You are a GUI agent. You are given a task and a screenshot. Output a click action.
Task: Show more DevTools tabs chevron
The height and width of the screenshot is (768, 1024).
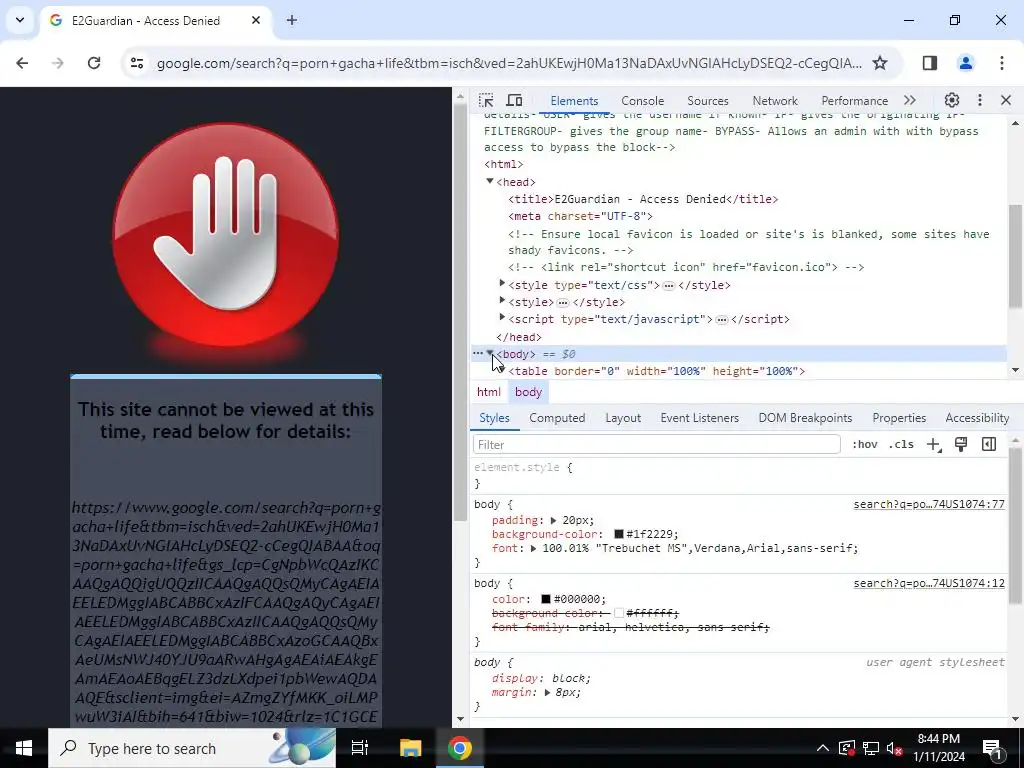(910, 100)
